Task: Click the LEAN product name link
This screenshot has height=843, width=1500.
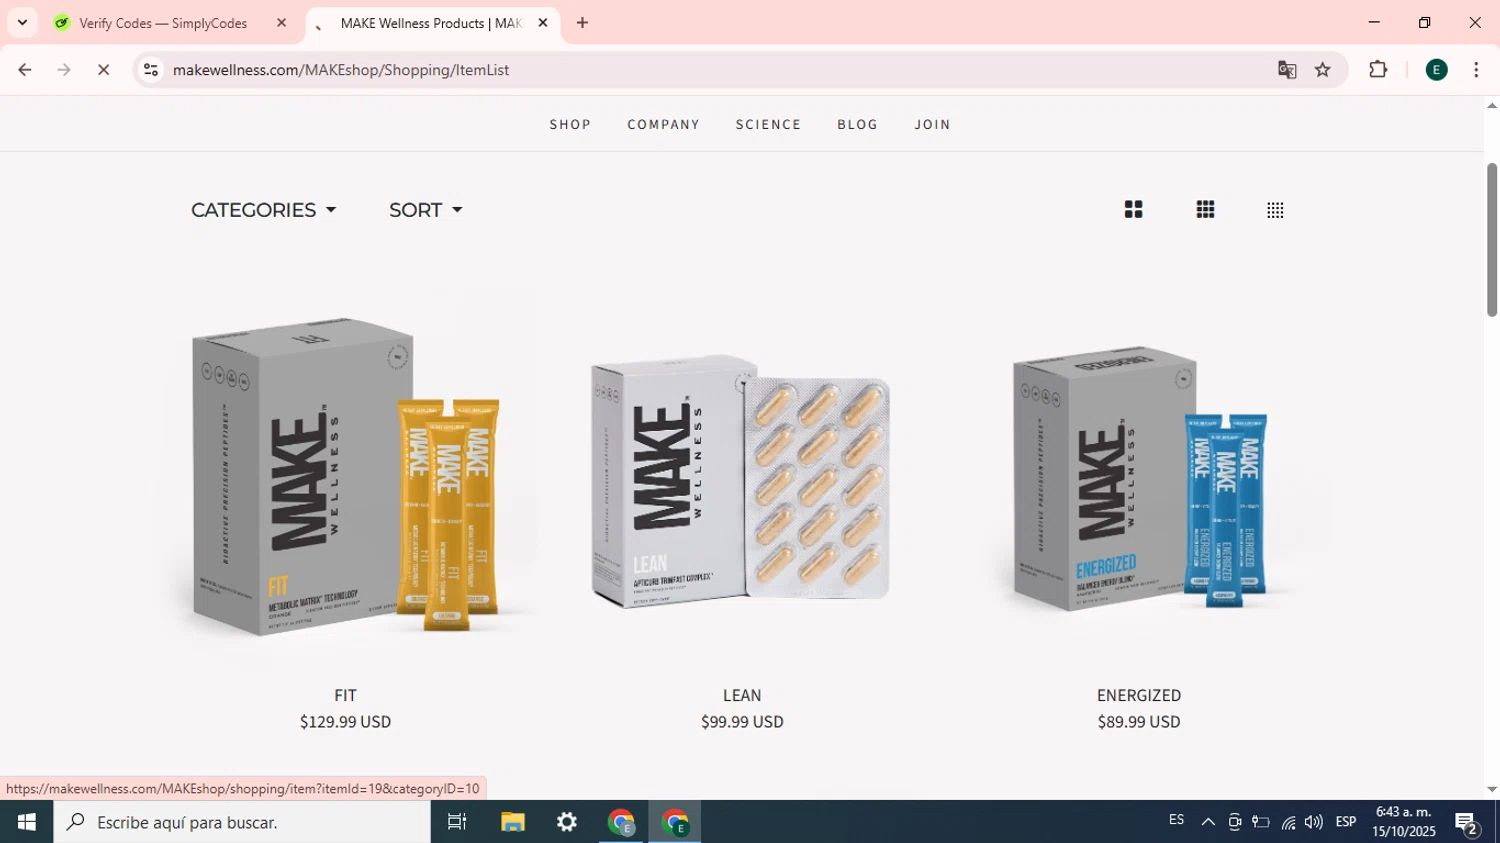Action: coord(742,695)
